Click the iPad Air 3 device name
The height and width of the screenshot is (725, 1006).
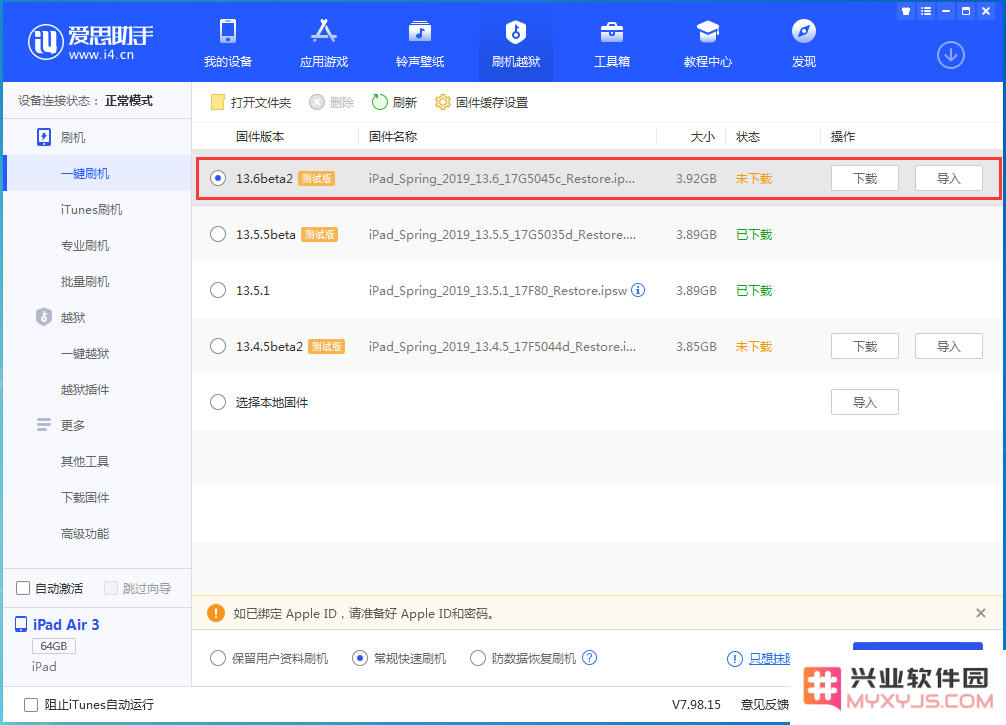tap(66, 624)
